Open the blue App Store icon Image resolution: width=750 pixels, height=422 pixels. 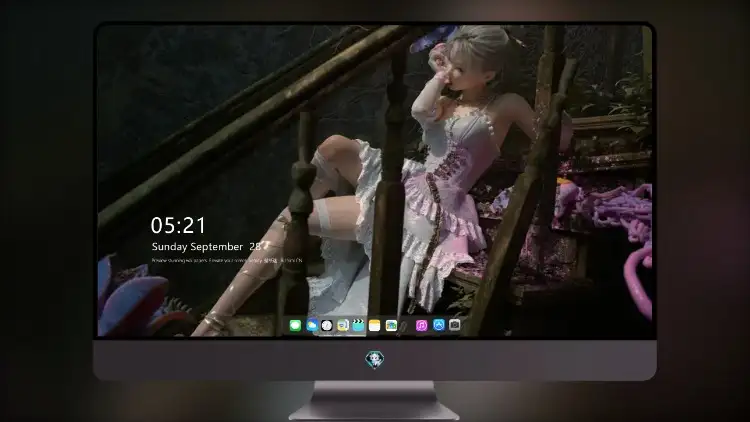point(439,325)
